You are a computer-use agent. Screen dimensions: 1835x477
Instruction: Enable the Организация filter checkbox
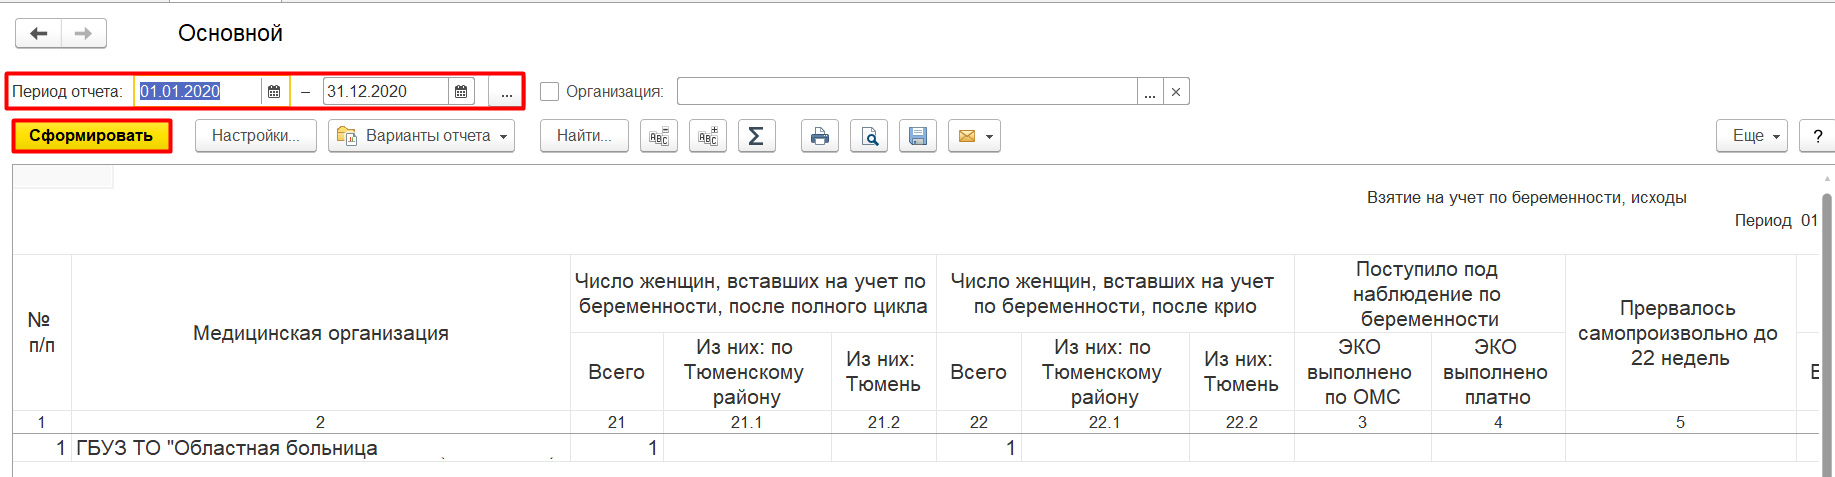549,92
